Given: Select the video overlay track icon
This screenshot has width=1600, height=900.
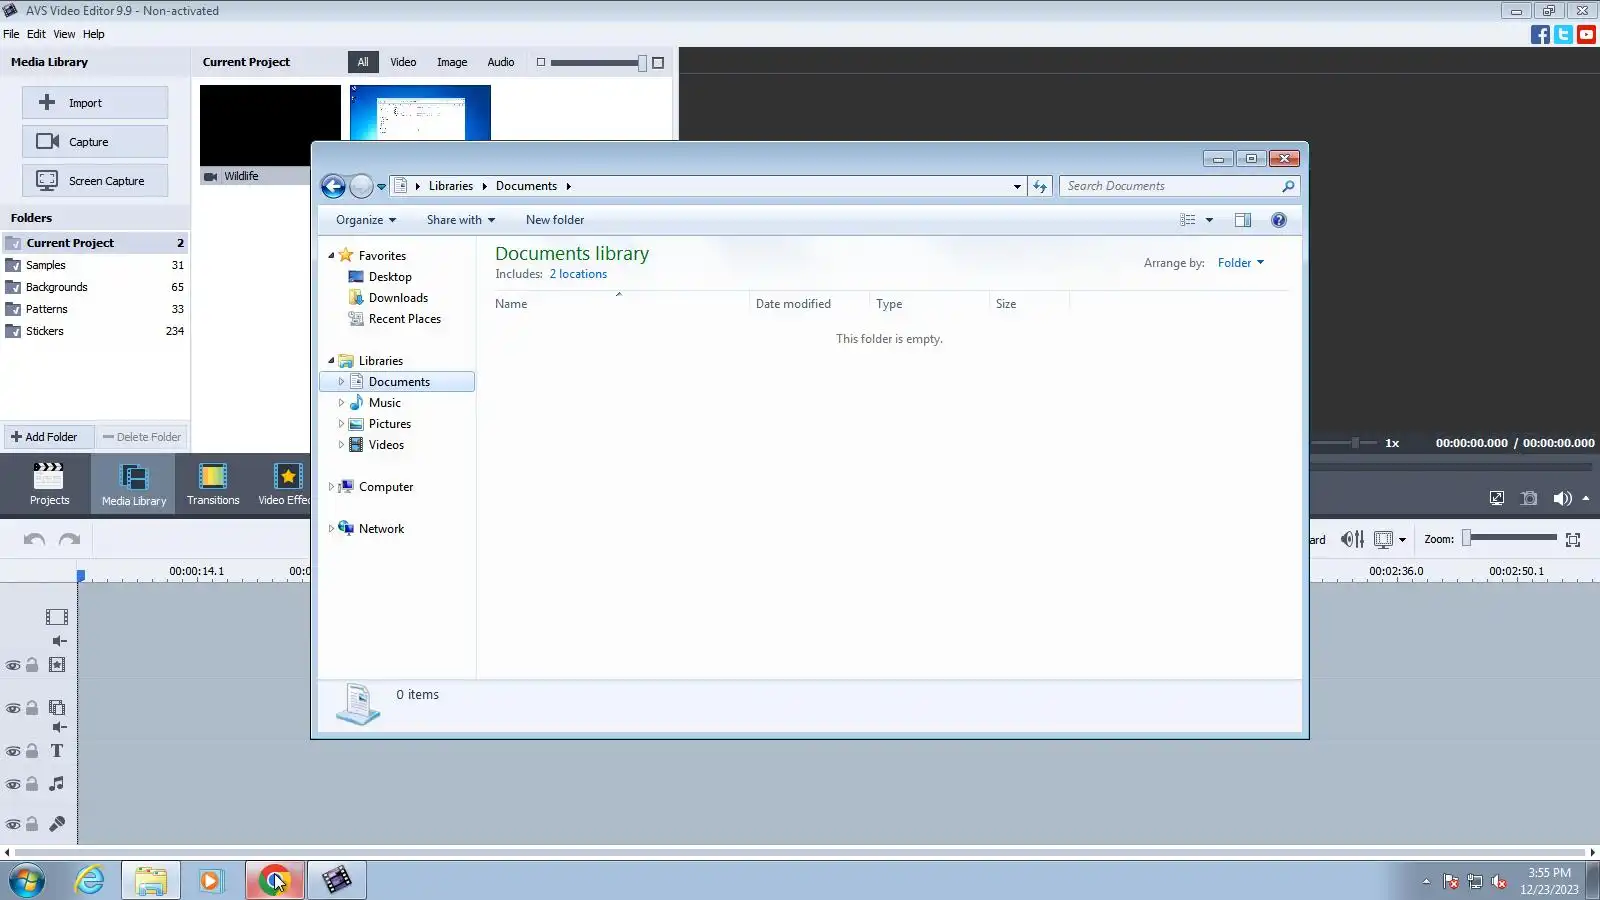Looking at the screenshot, I should pos(57,708).
